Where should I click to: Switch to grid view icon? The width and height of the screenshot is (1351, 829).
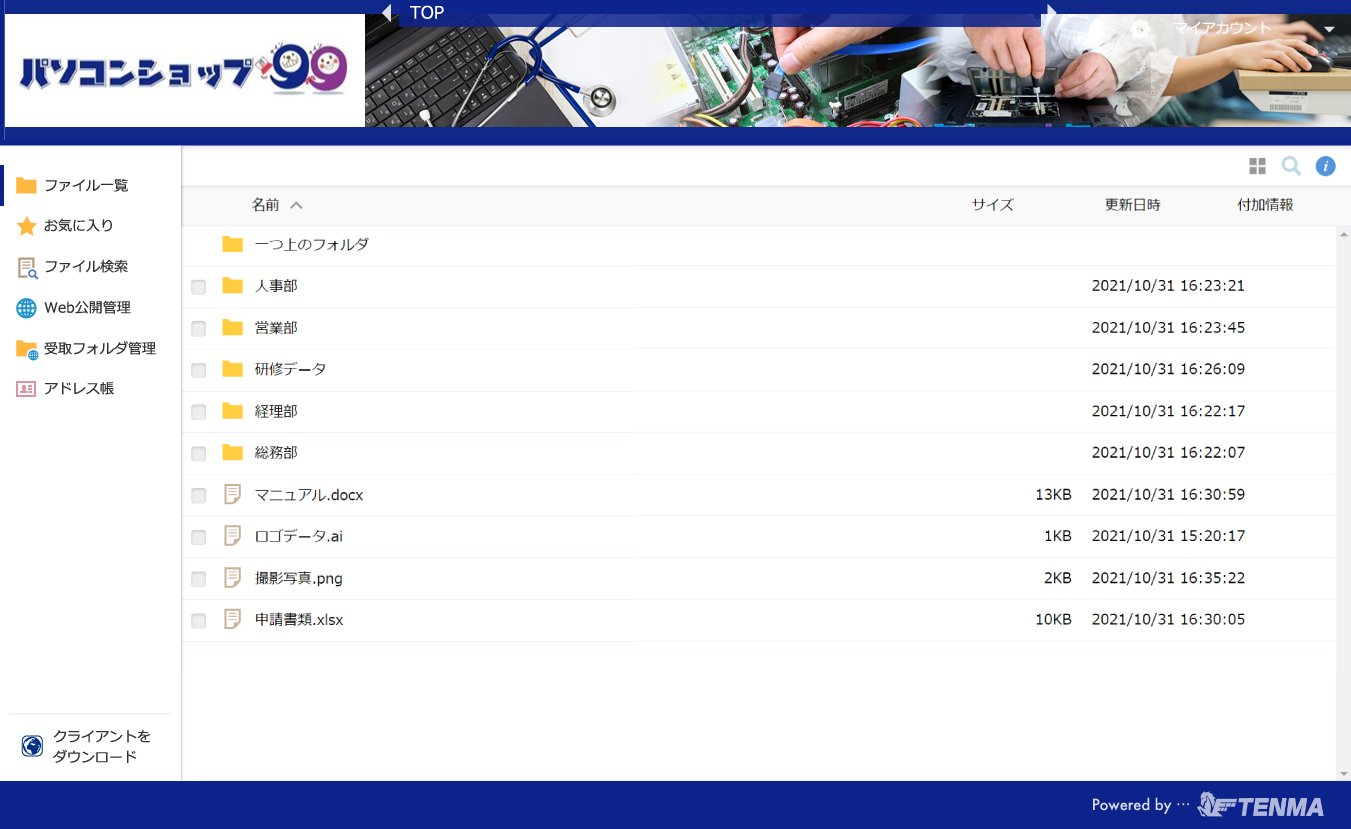[1257, 166]
